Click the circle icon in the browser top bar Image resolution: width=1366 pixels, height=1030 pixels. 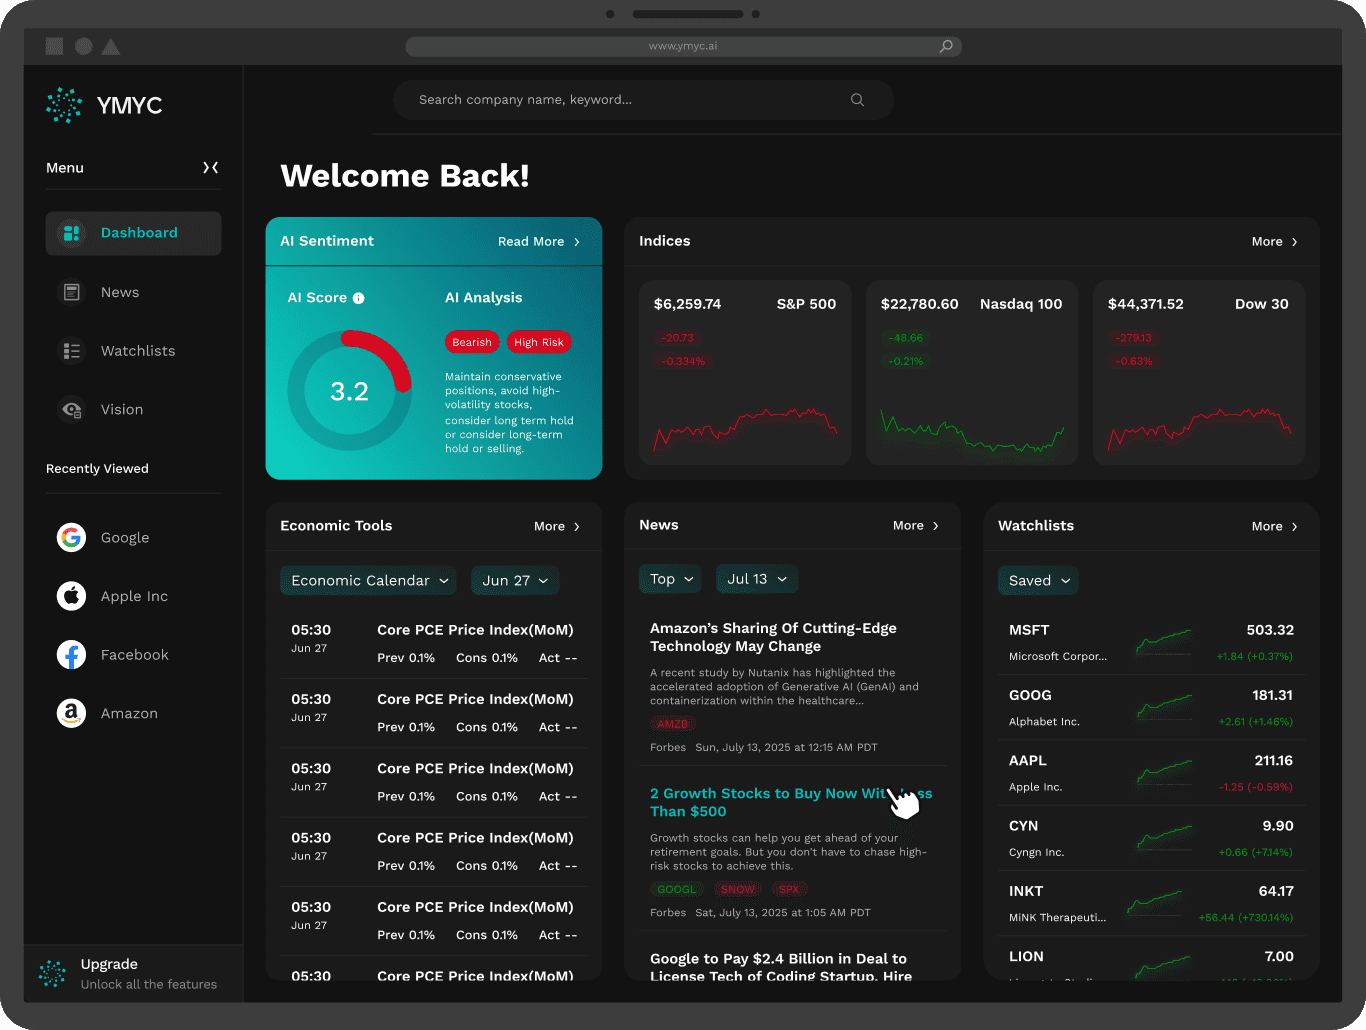84,46
